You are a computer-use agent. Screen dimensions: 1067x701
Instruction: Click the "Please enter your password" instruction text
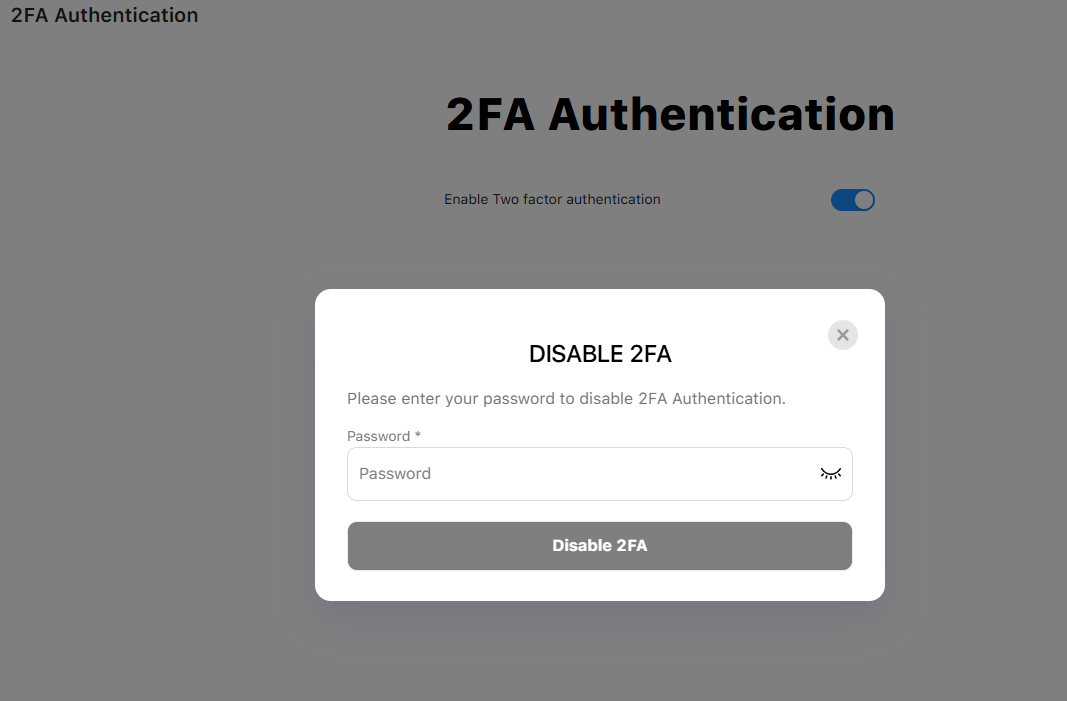tap(566, 398)
